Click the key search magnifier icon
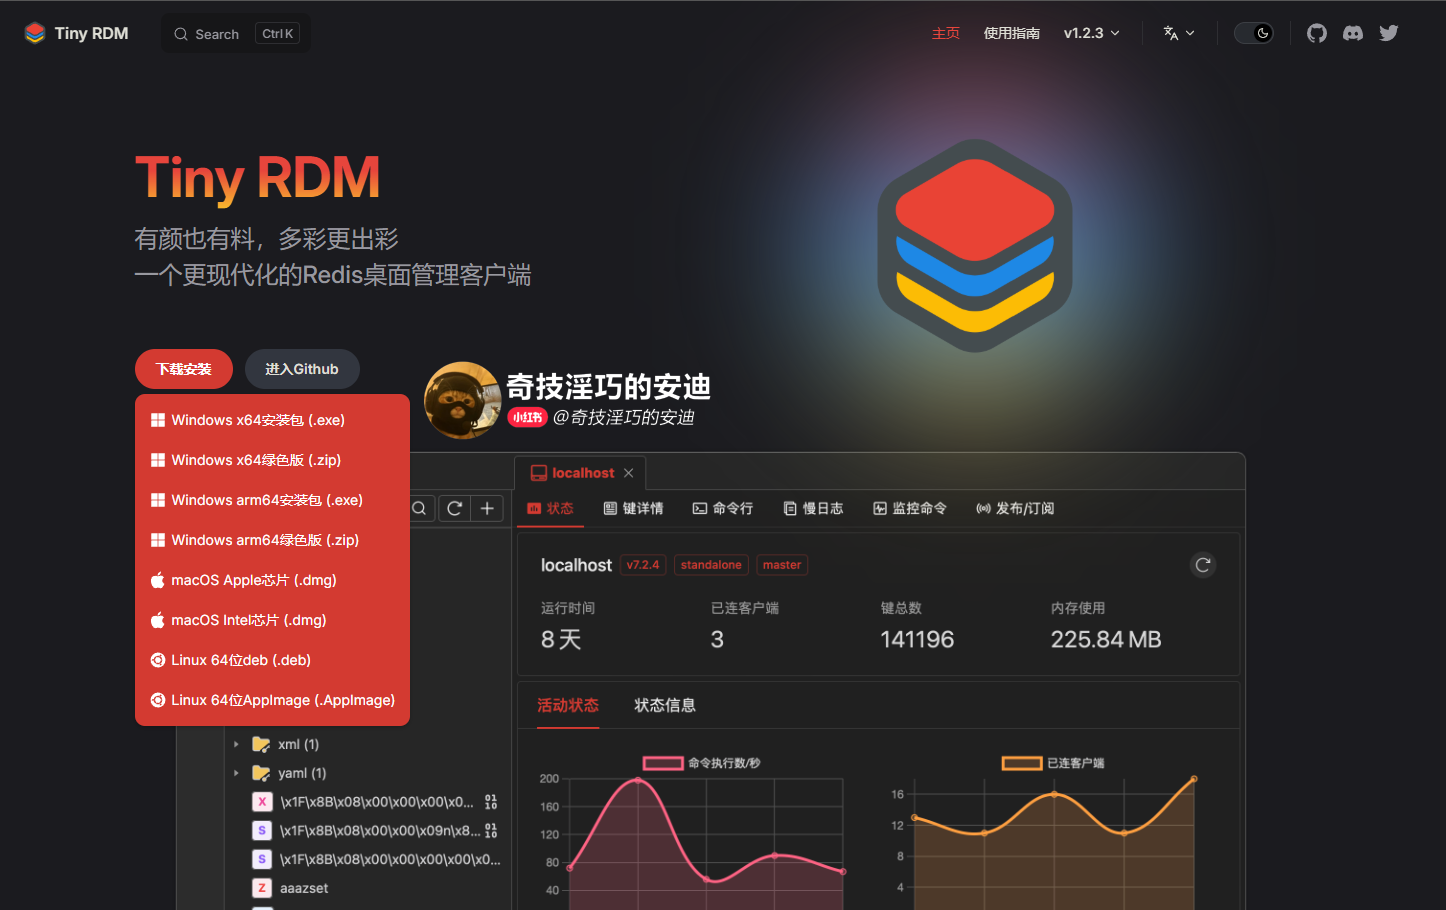This screenshot has width=1446, height=910. 420,508
